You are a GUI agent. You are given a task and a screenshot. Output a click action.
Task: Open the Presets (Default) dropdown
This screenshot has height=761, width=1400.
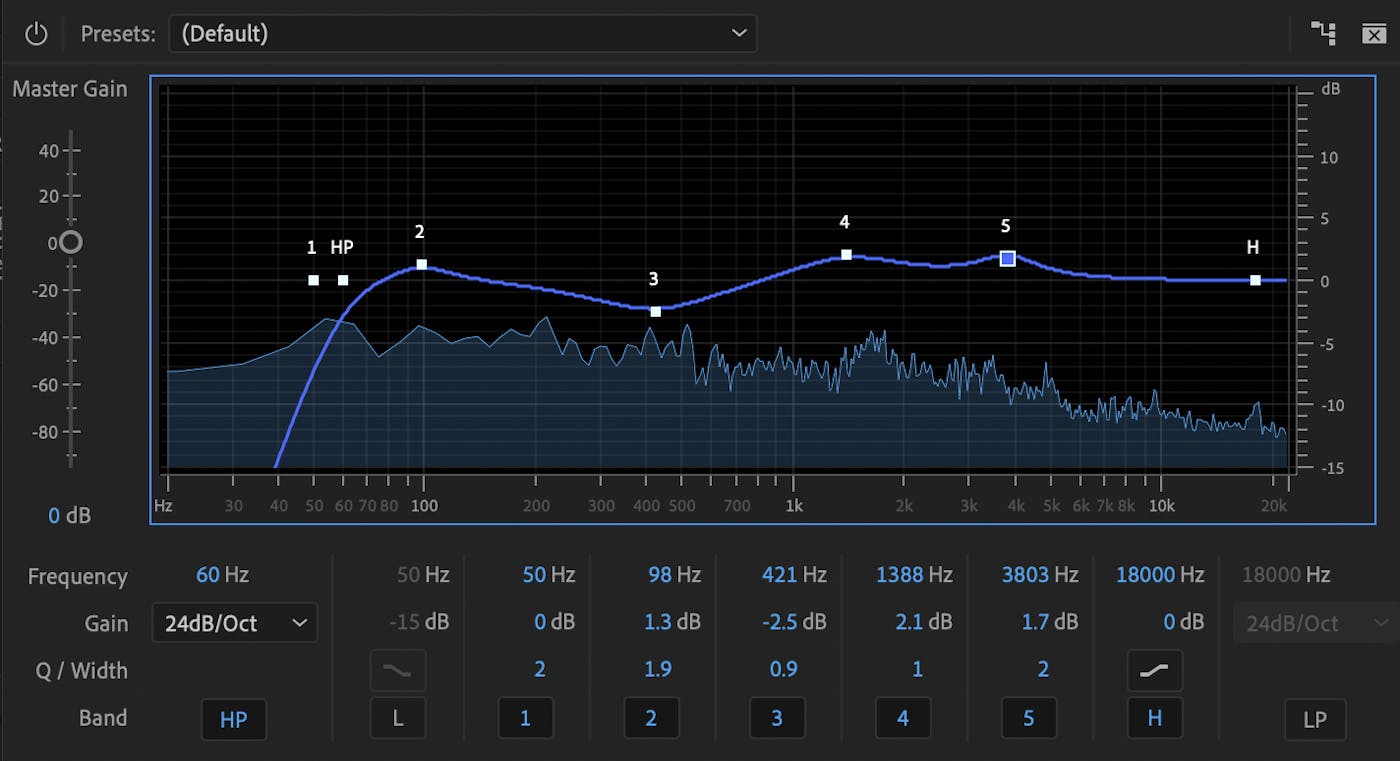(463, 33)
